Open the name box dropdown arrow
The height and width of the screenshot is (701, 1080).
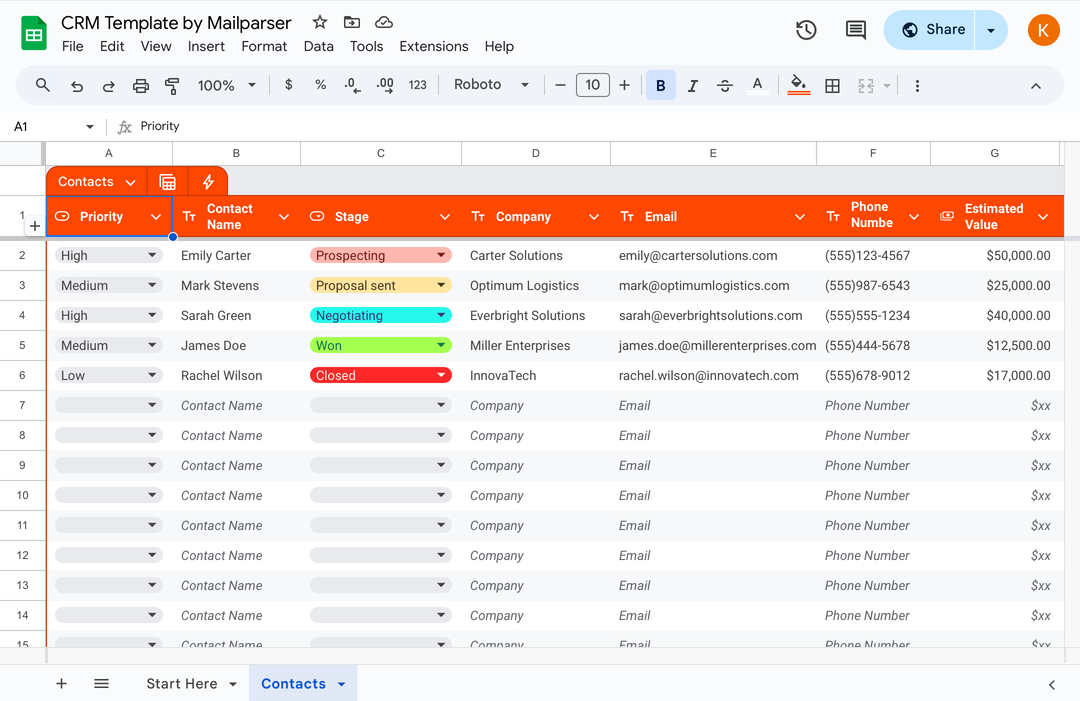click(90, 127)
